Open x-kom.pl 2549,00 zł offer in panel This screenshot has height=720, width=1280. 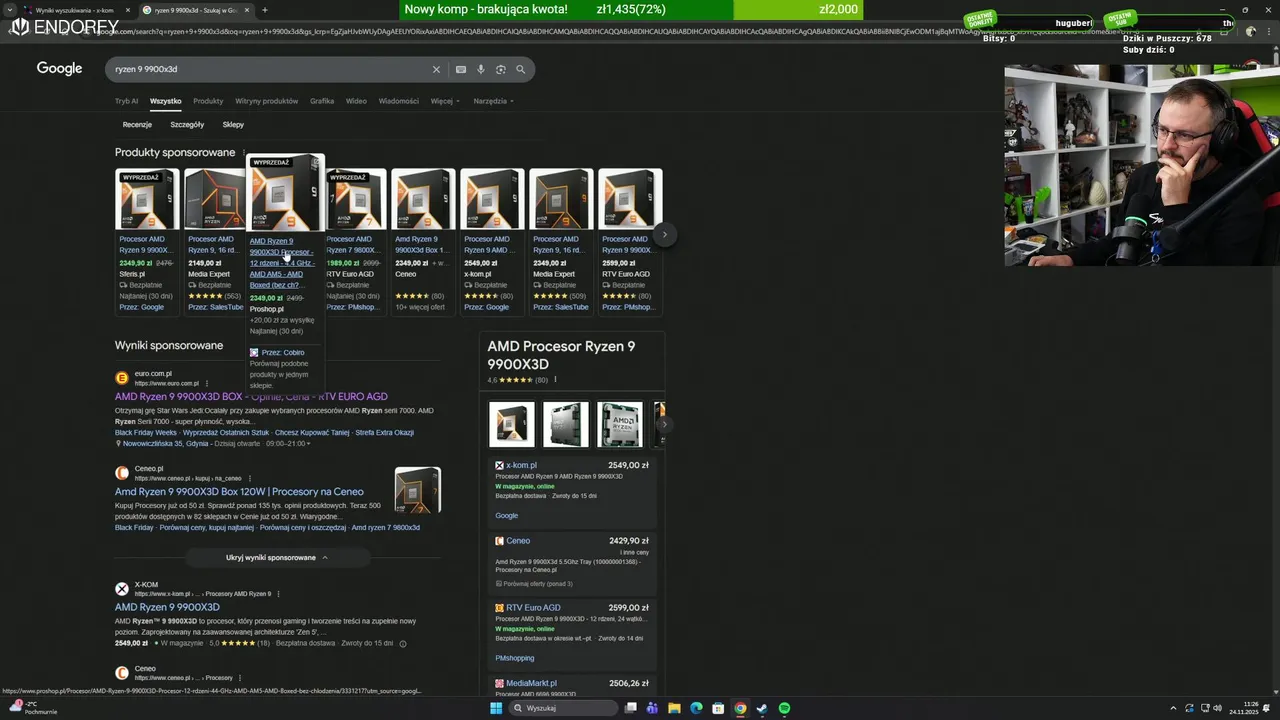[x=572, y=491]
